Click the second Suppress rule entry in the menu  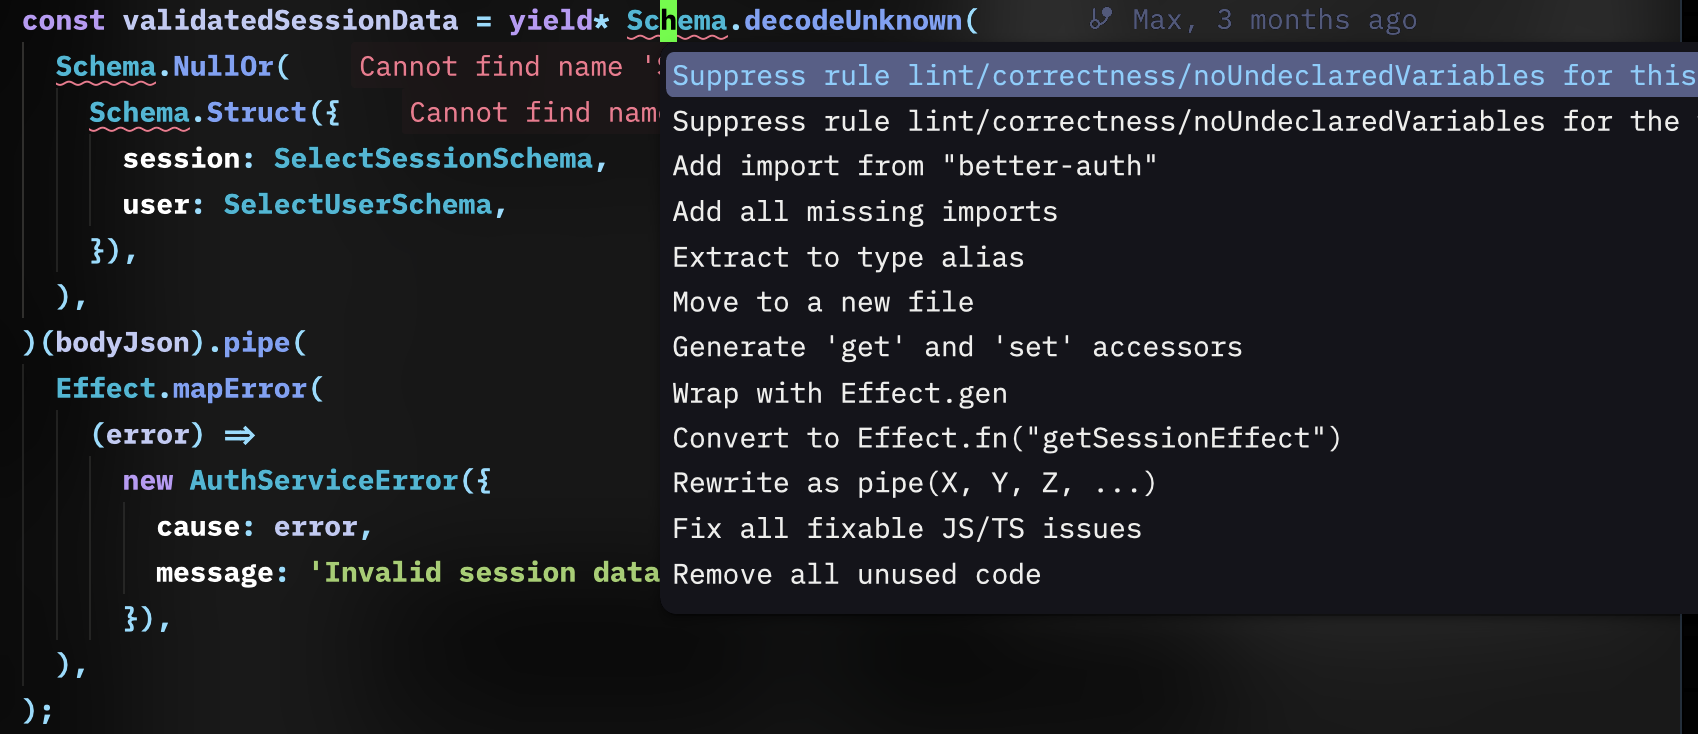tap(1100, 121)
